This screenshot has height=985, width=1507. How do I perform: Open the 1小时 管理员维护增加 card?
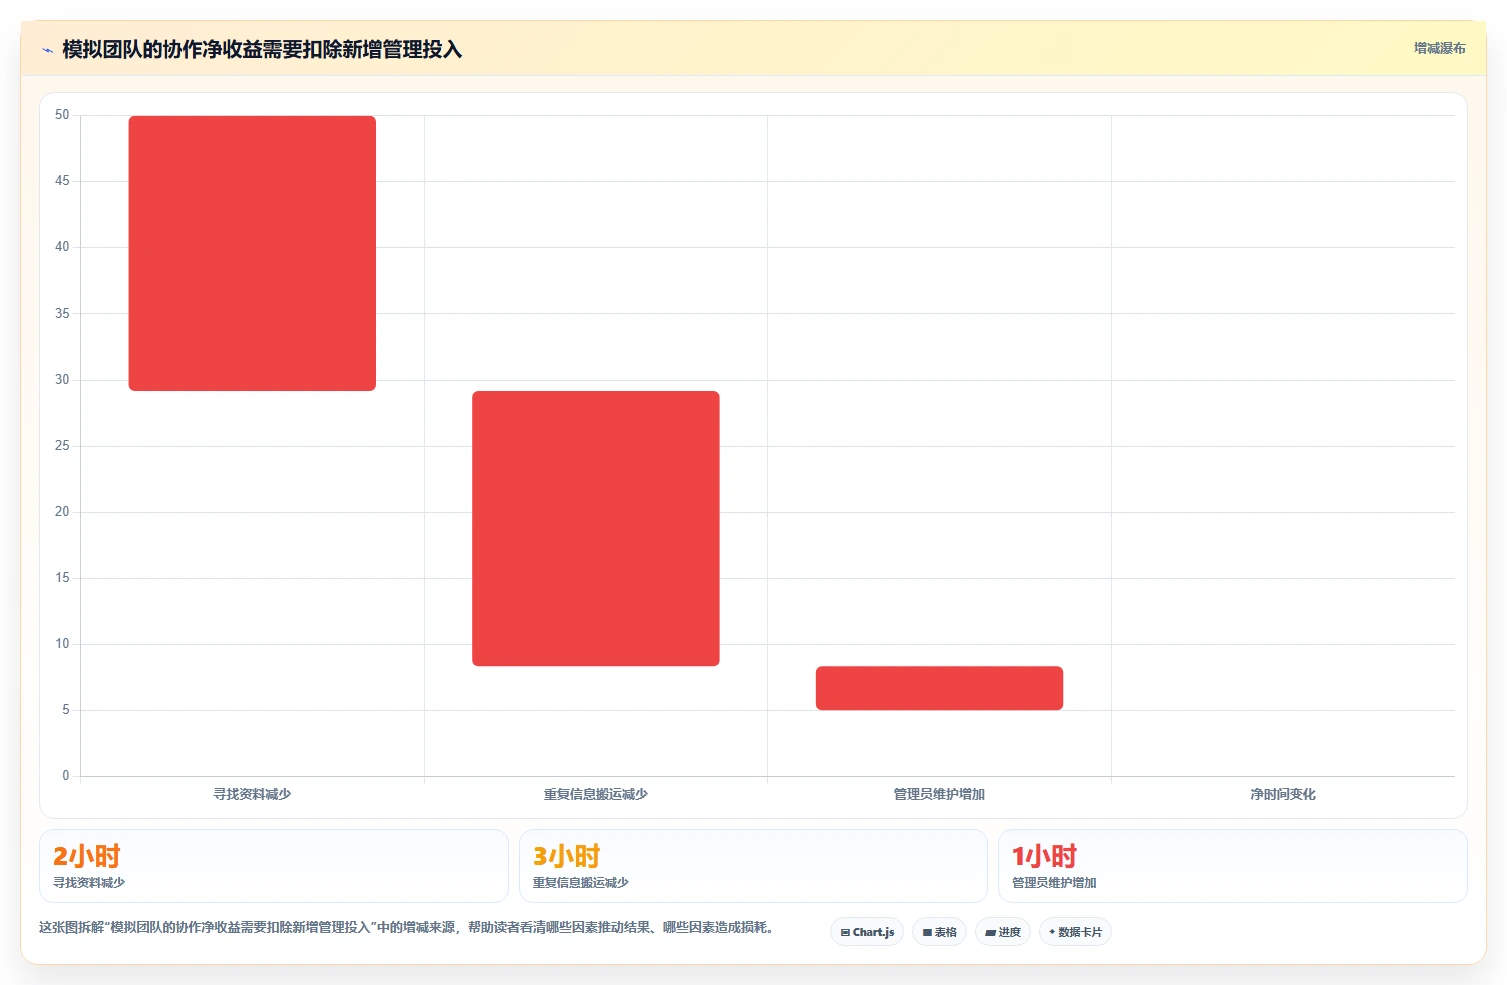point(1232,866)
